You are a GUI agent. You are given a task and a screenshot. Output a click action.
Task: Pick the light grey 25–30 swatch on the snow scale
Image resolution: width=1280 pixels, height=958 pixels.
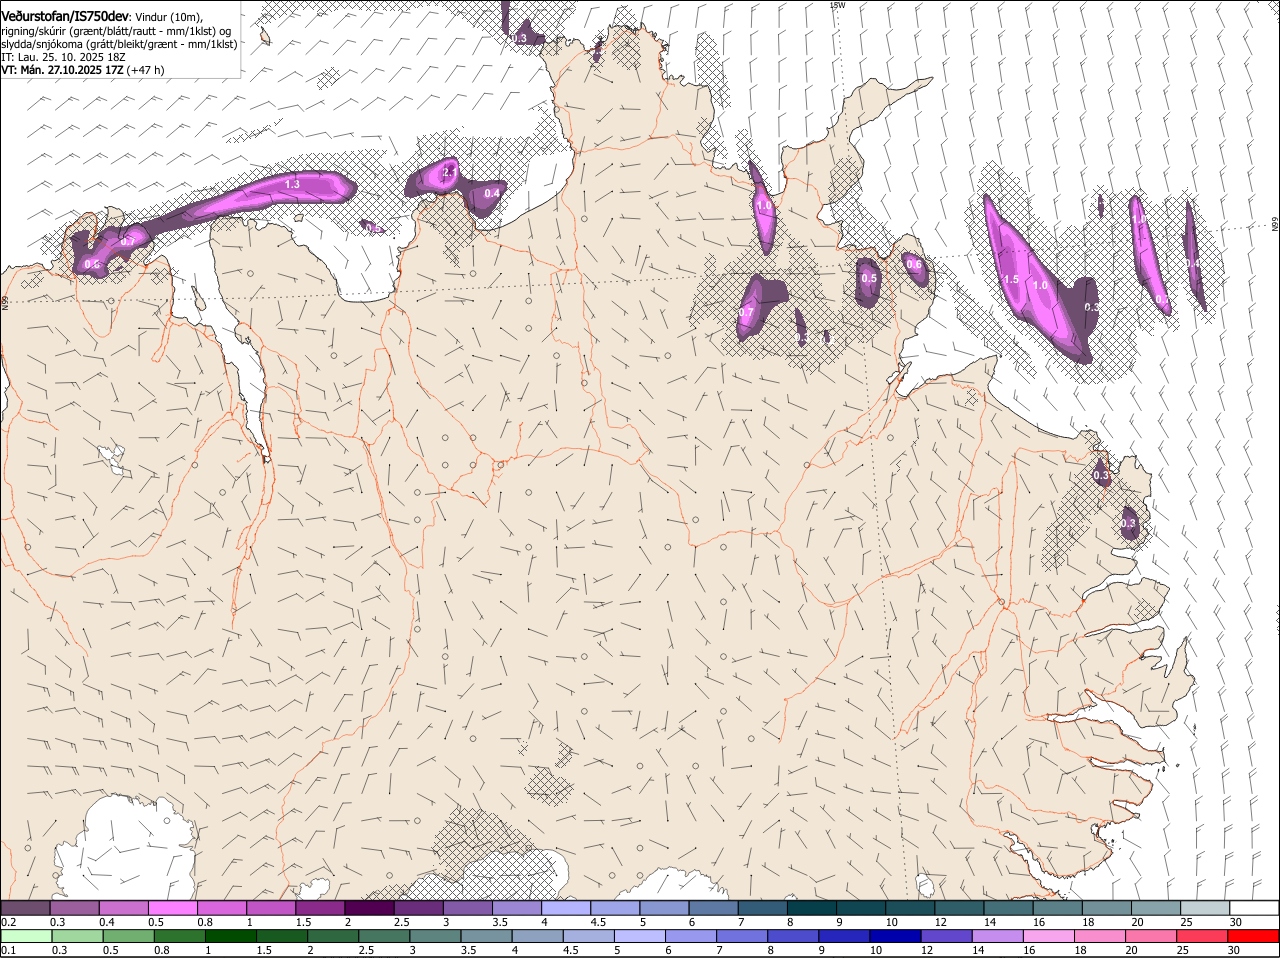tap(1205, 908)
